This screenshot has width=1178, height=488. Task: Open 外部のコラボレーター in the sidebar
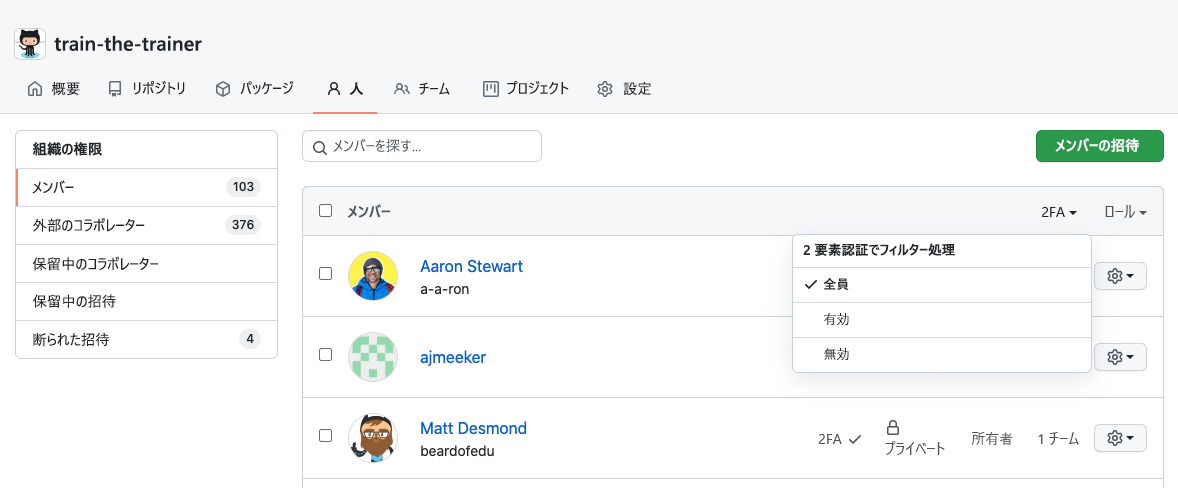pyautogui.click(x=146, y=225)
